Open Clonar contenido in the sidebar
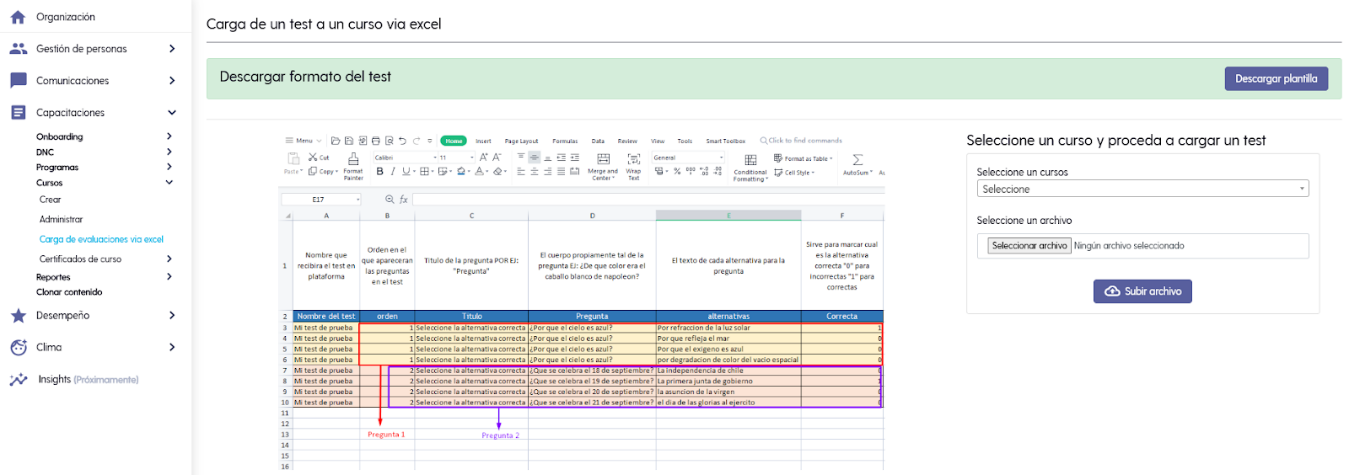Image resolution: width=1349 pixels, height=475 pixels. point(69,292)
